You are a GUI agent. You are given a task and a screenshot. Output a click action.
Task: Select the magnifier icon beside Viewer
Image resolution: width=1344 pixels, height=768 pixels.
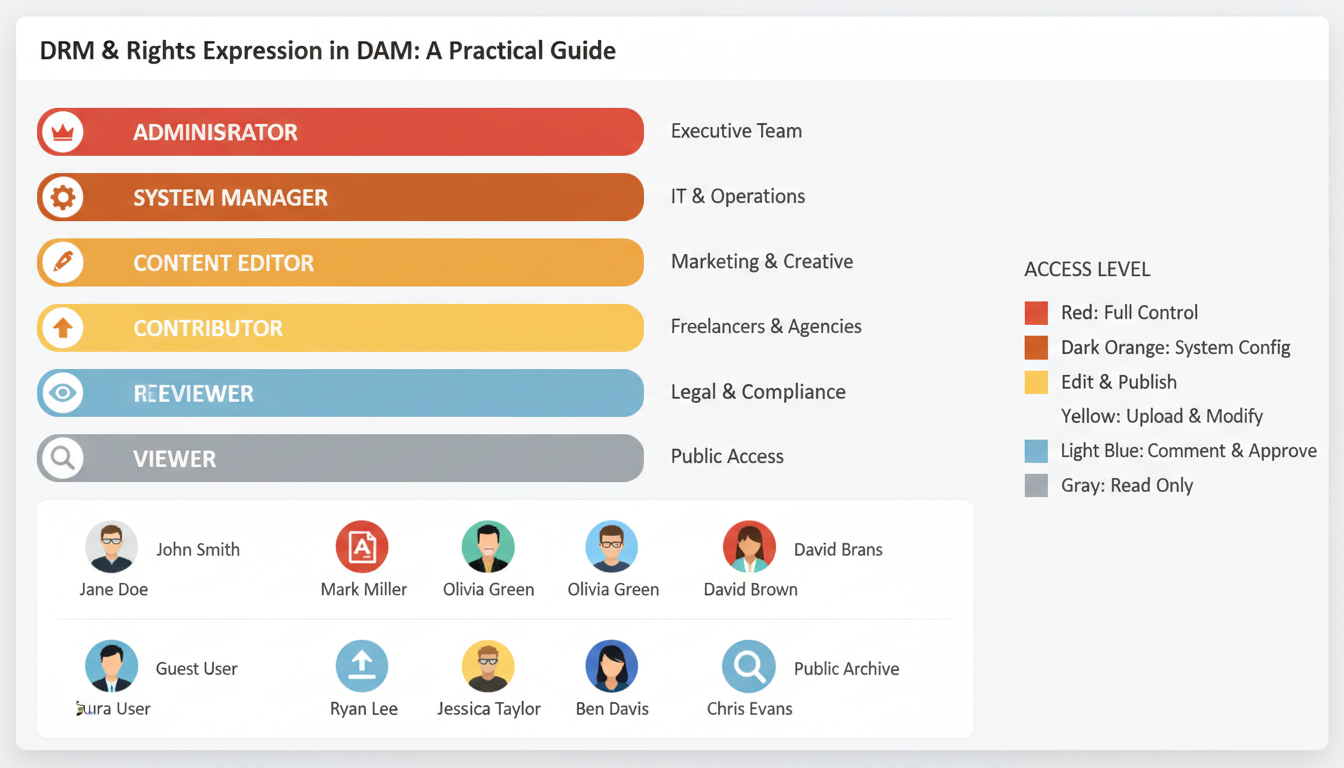[x=62, y=457]
